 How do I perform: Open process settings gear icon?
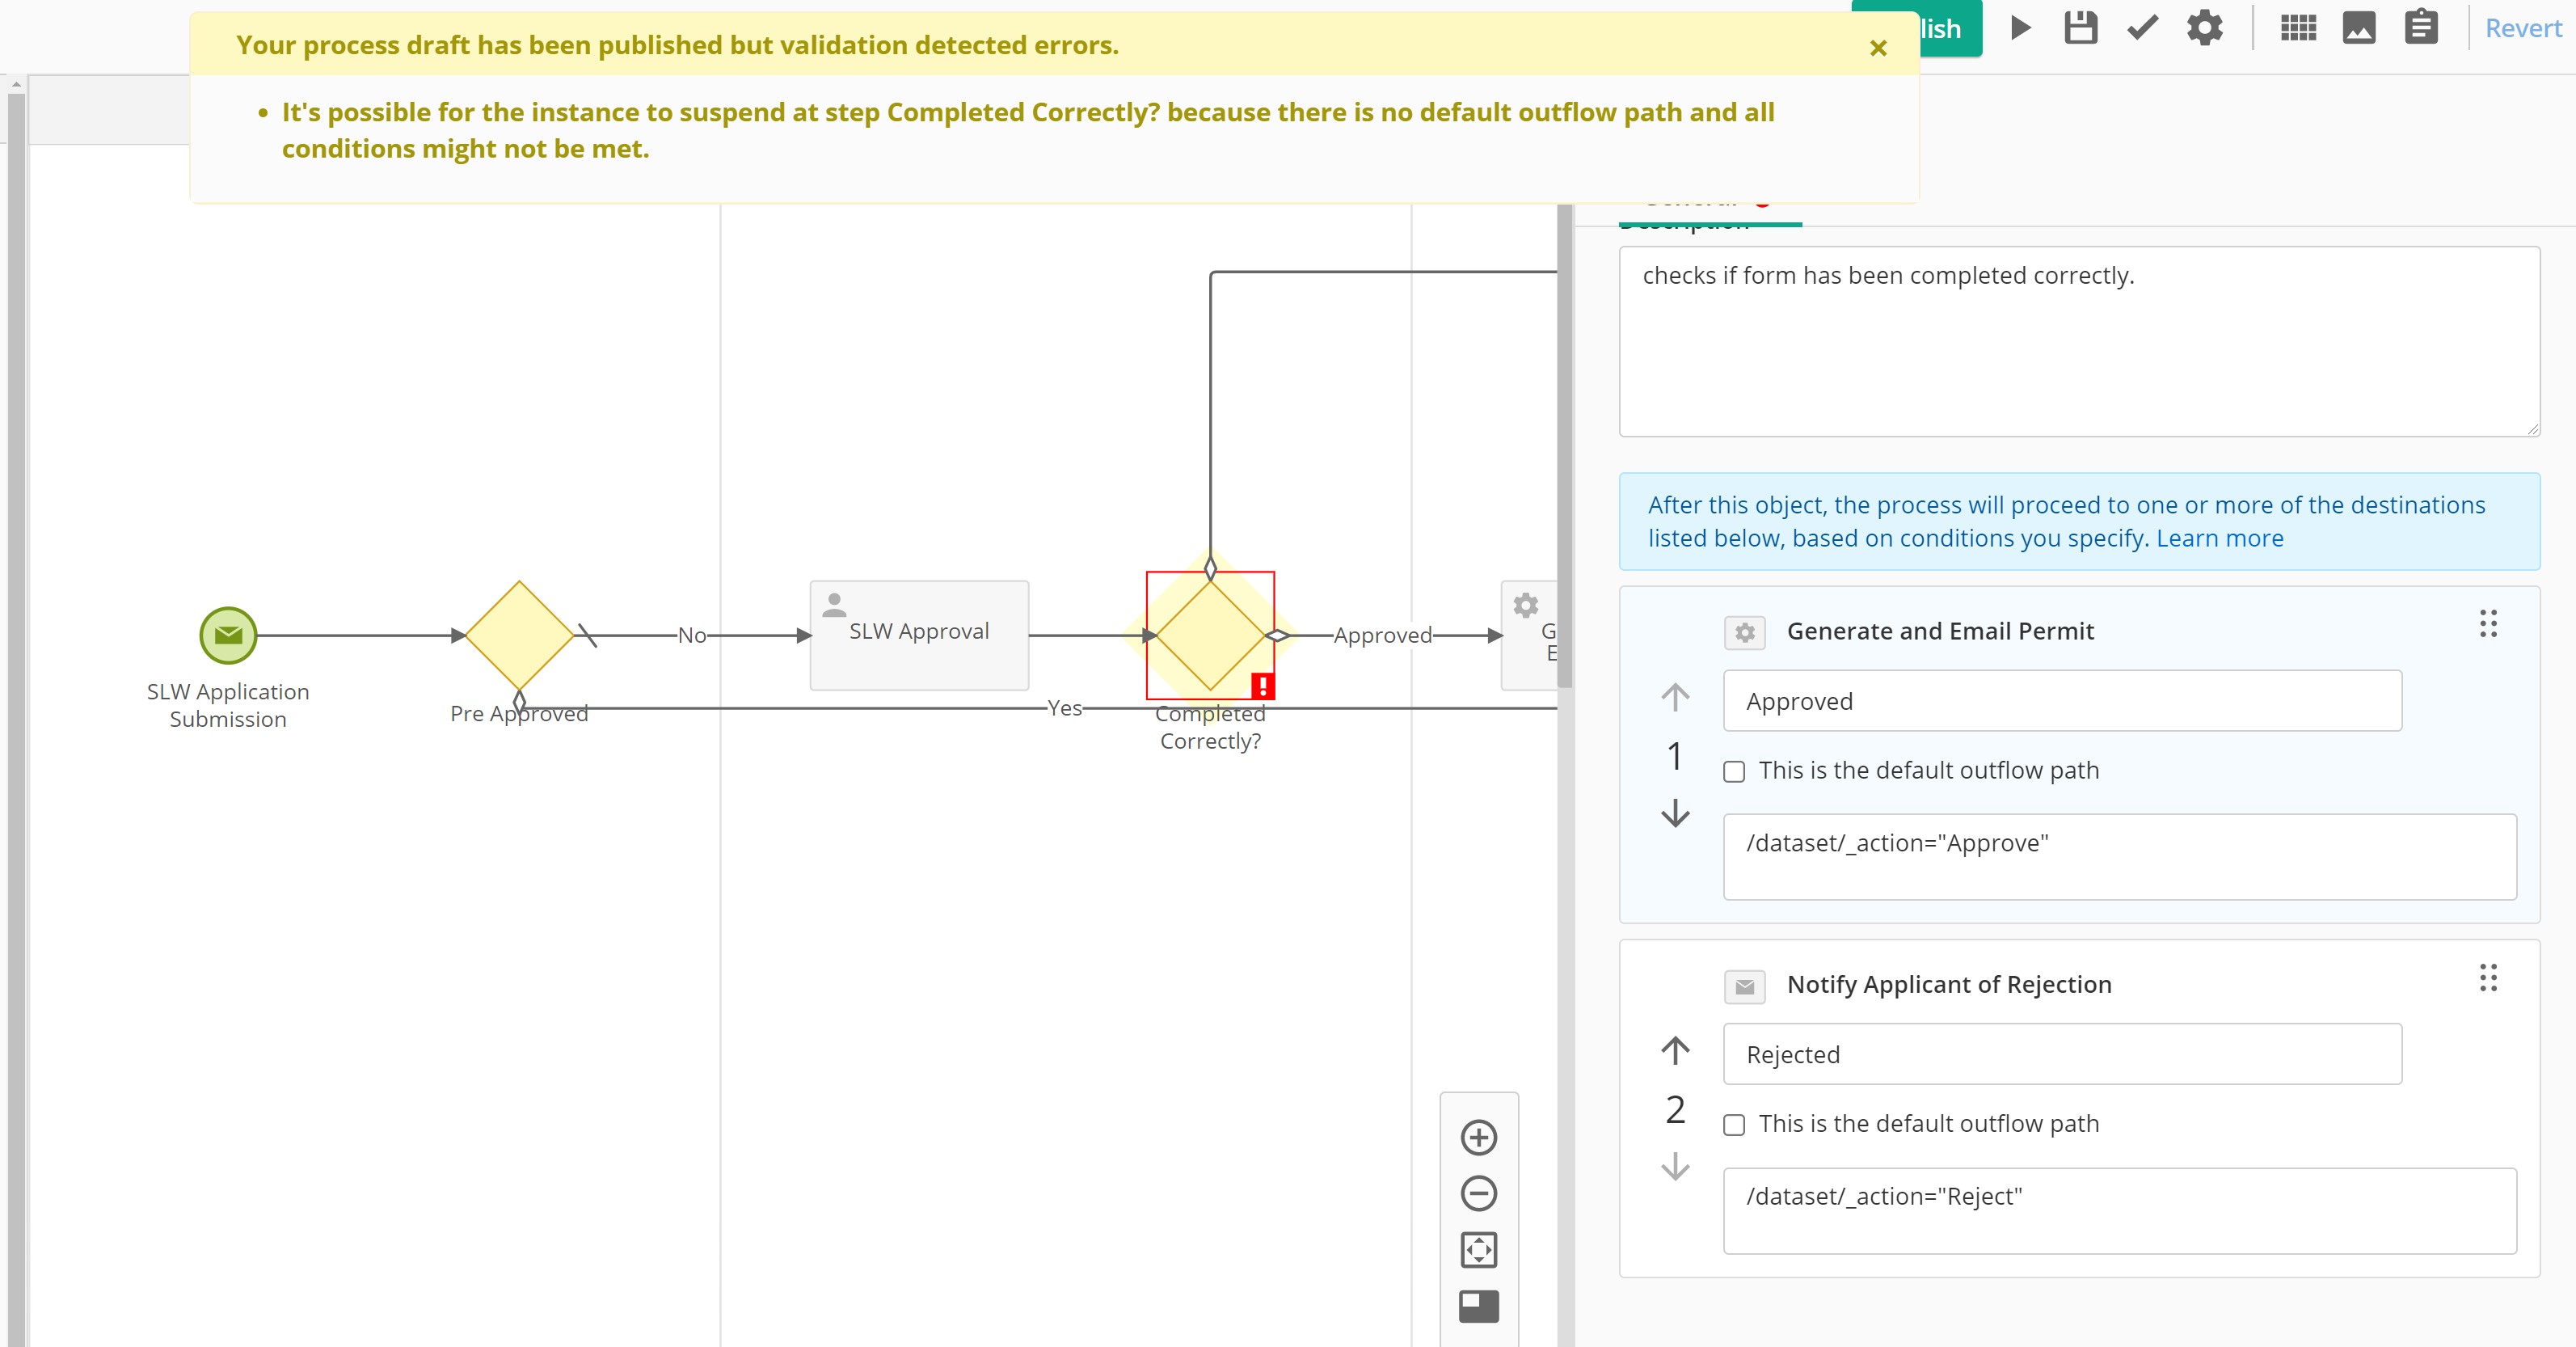(2204, 28)
